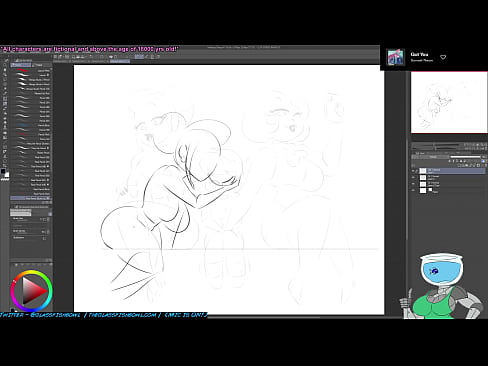
Task: Toggle visibility of the second layer
Action: point(413,177)
